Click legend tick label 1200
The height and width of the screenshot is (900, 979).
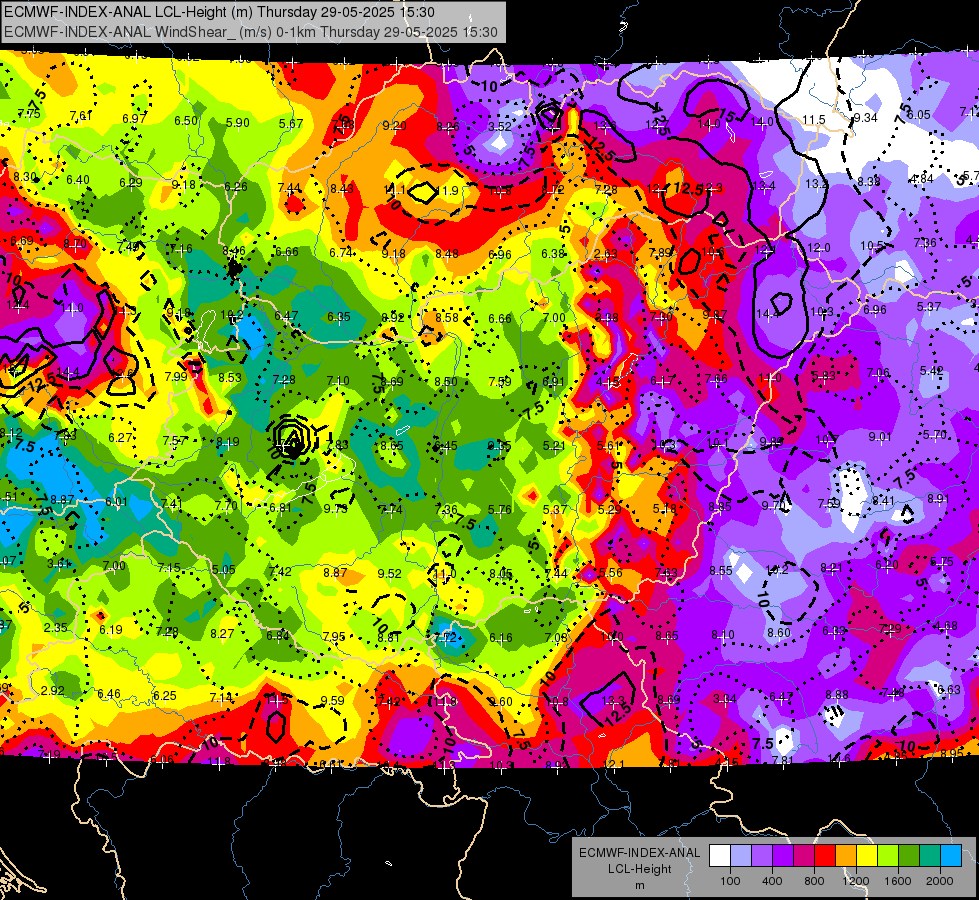pos(855,881)
